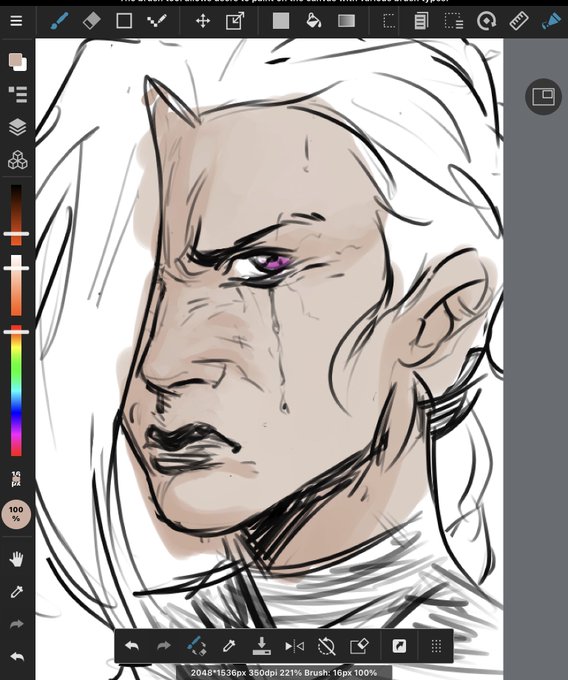Reset canvas rotation in shortcut bar
Screen dimensions: 568x680
point(326,646)
